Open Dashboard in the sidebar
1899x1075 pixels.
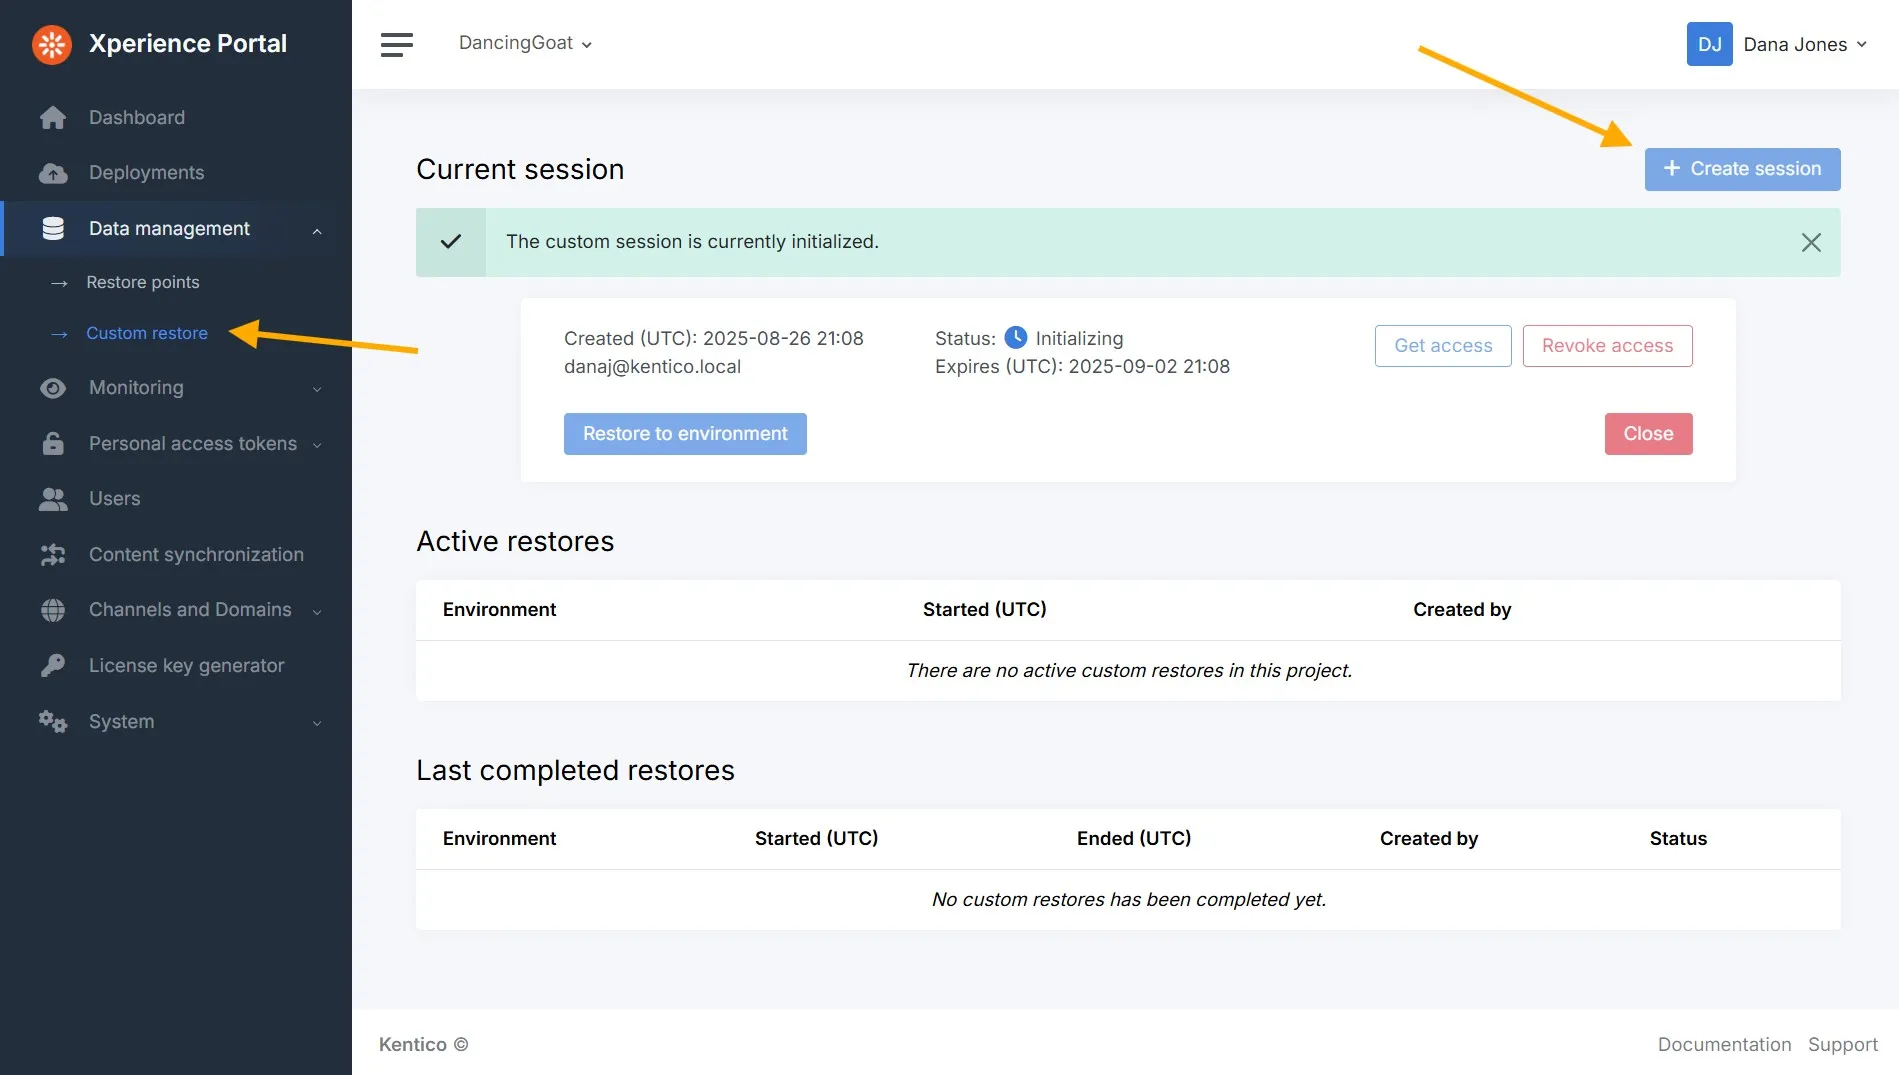(x=137, y=118)
